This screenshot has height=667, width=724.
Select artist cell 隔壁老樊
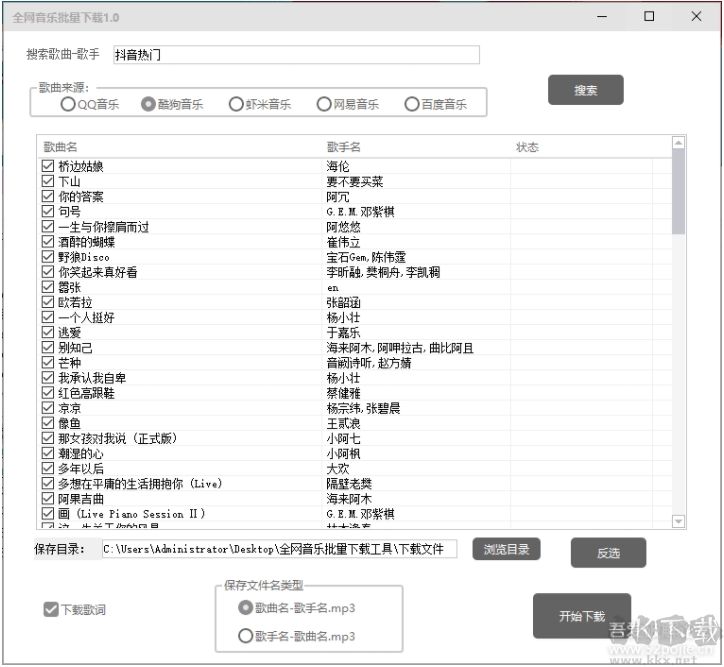point(349,483)
